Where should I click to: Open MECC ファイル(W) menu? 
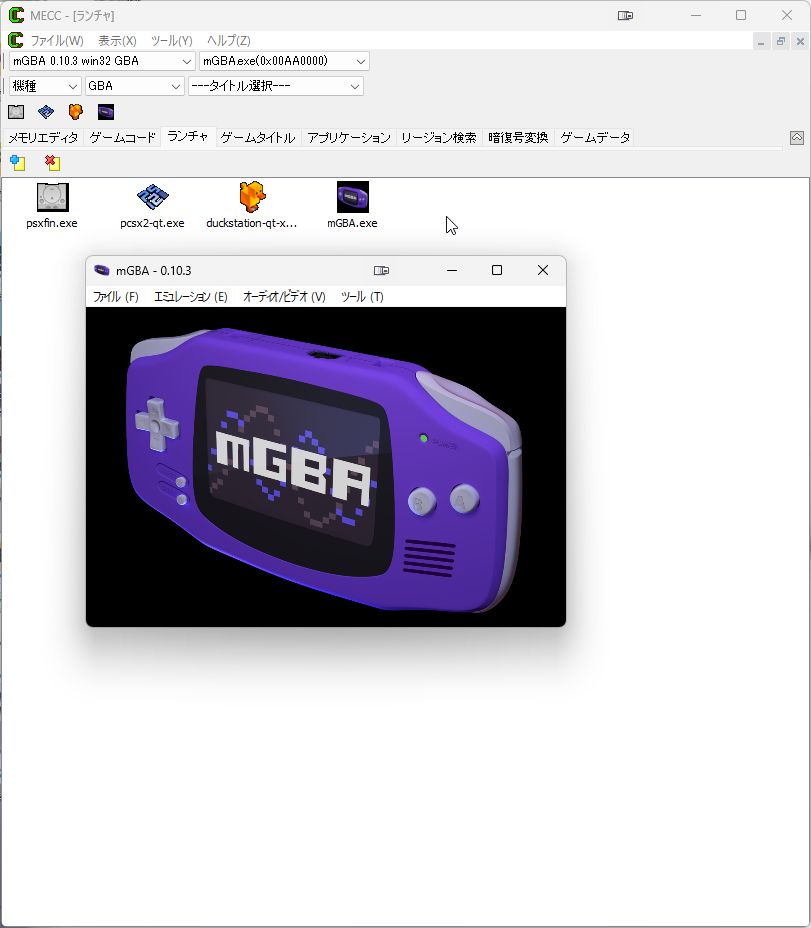pyautogui.click(x=57, y=41)
